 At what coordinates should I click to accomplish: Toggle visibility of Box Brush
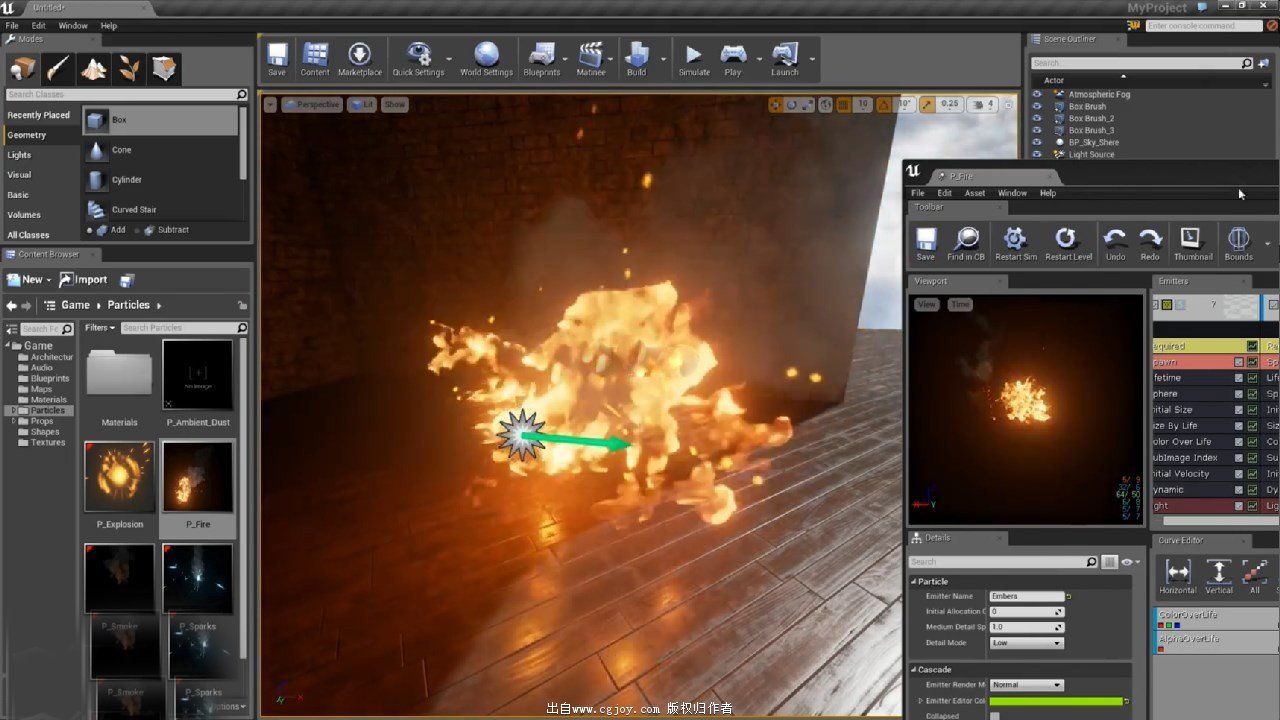[x=1036, y=106]
